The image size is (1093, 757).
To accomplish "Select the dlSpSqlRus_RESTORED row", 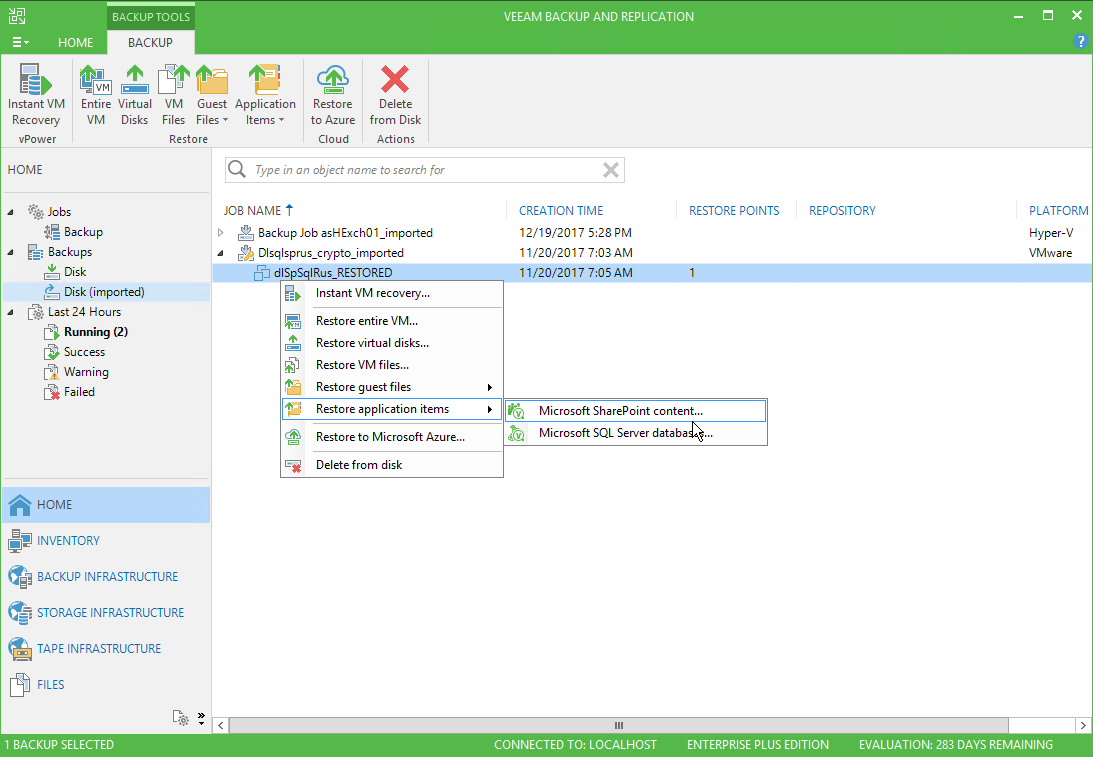I will tap(652, 273).
